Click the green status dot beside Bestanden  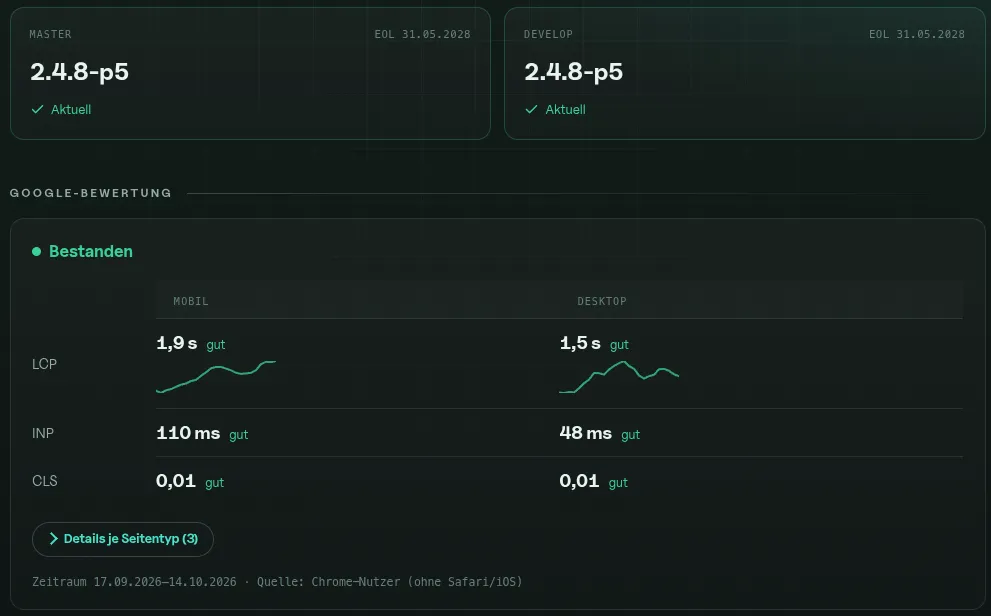coord(37,251)
